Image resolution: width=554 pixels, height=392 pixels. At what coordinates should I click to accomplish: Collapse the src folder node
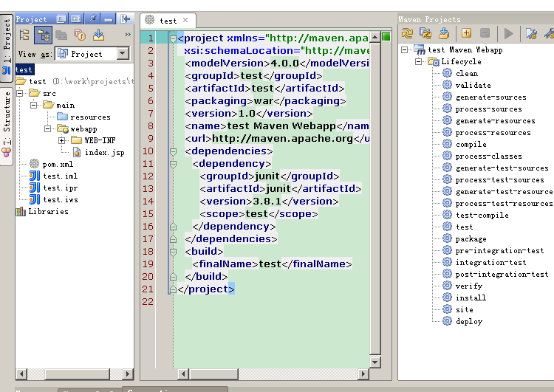[x=20, y=93]
